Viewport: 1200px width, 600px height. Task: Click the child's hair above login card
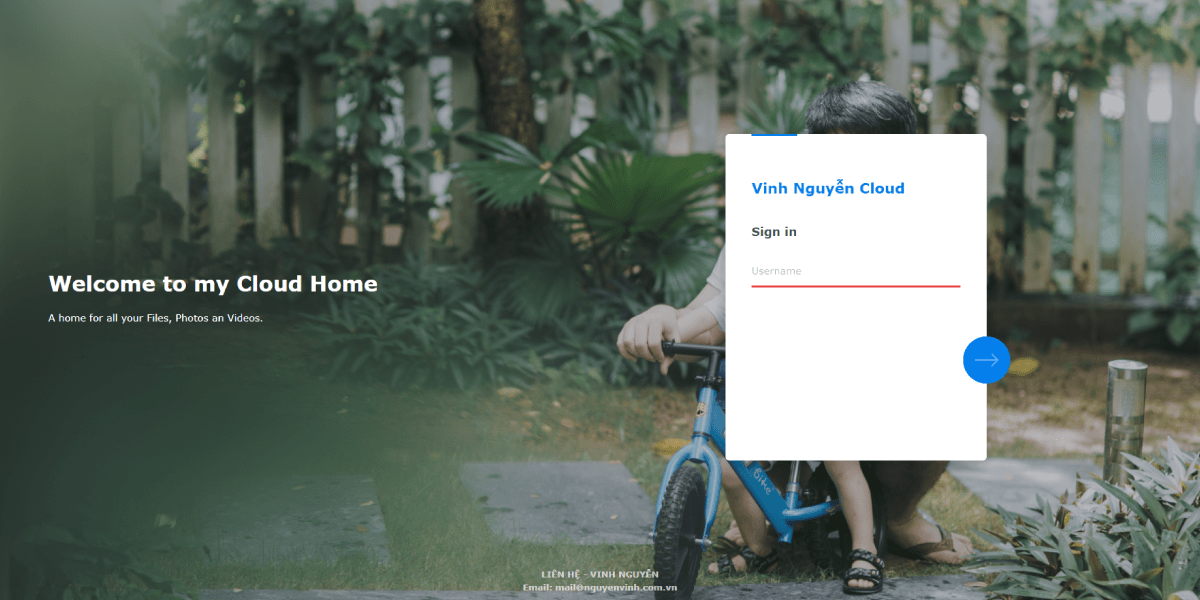coord(860,108)
